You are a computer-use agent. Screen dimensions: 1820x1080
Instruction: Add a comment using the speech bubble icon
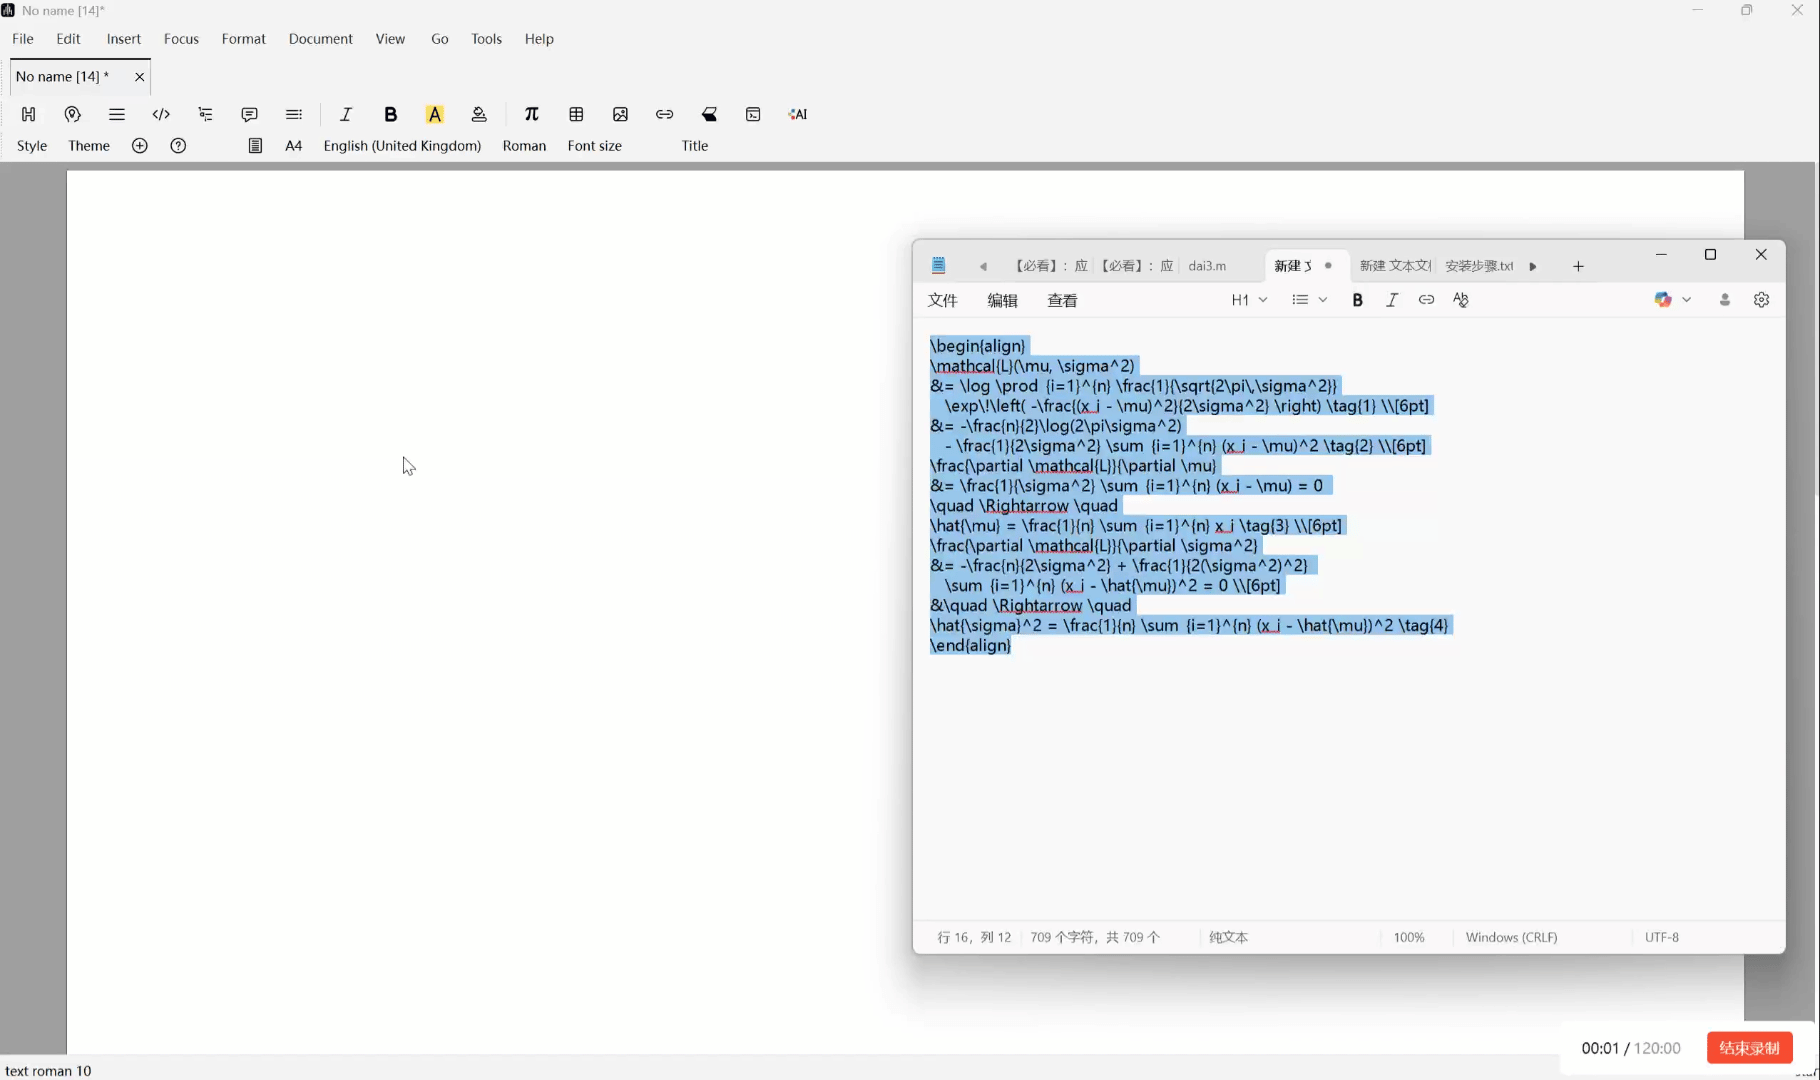click(x=249, y=114)
